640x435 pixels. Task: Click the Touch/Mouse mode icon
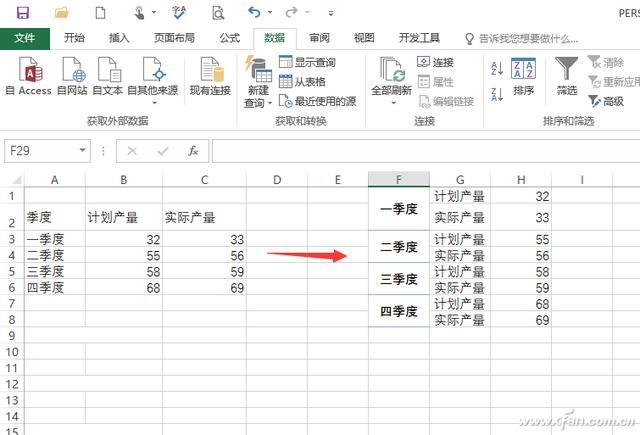pos(139,13)
